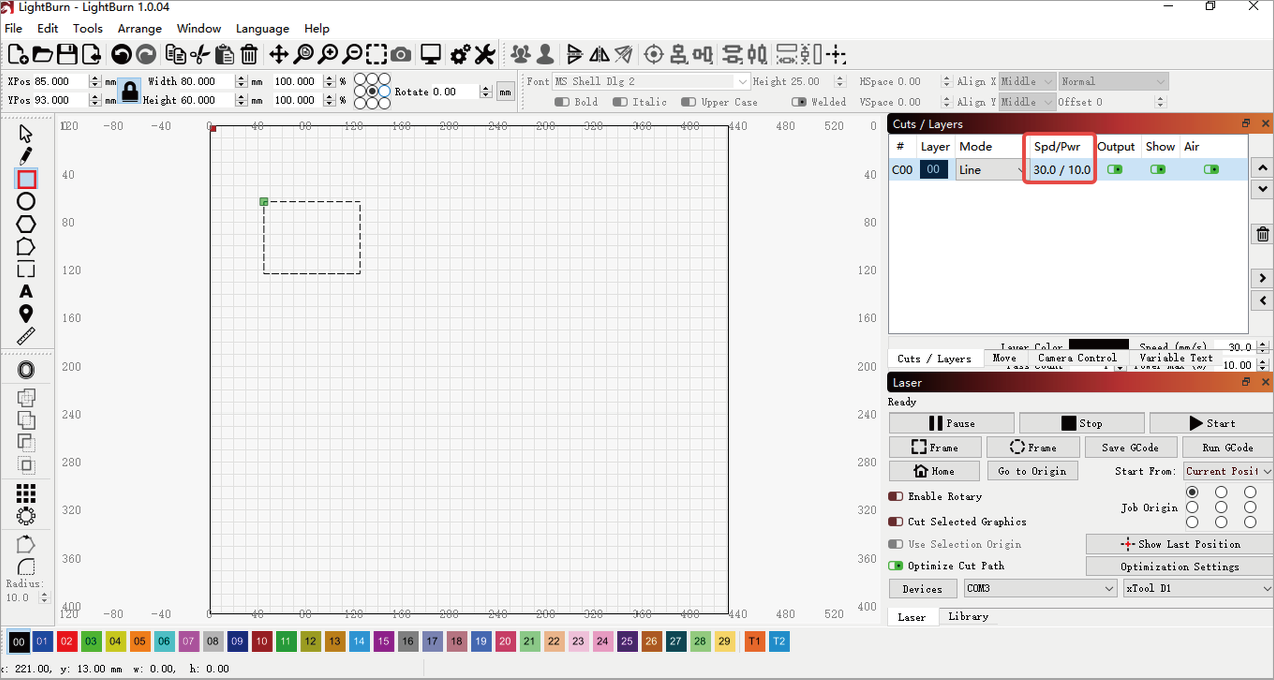
Task: Open Align Y Middle dropdown
Action: pyautogui.click(x=1027, y=102)
